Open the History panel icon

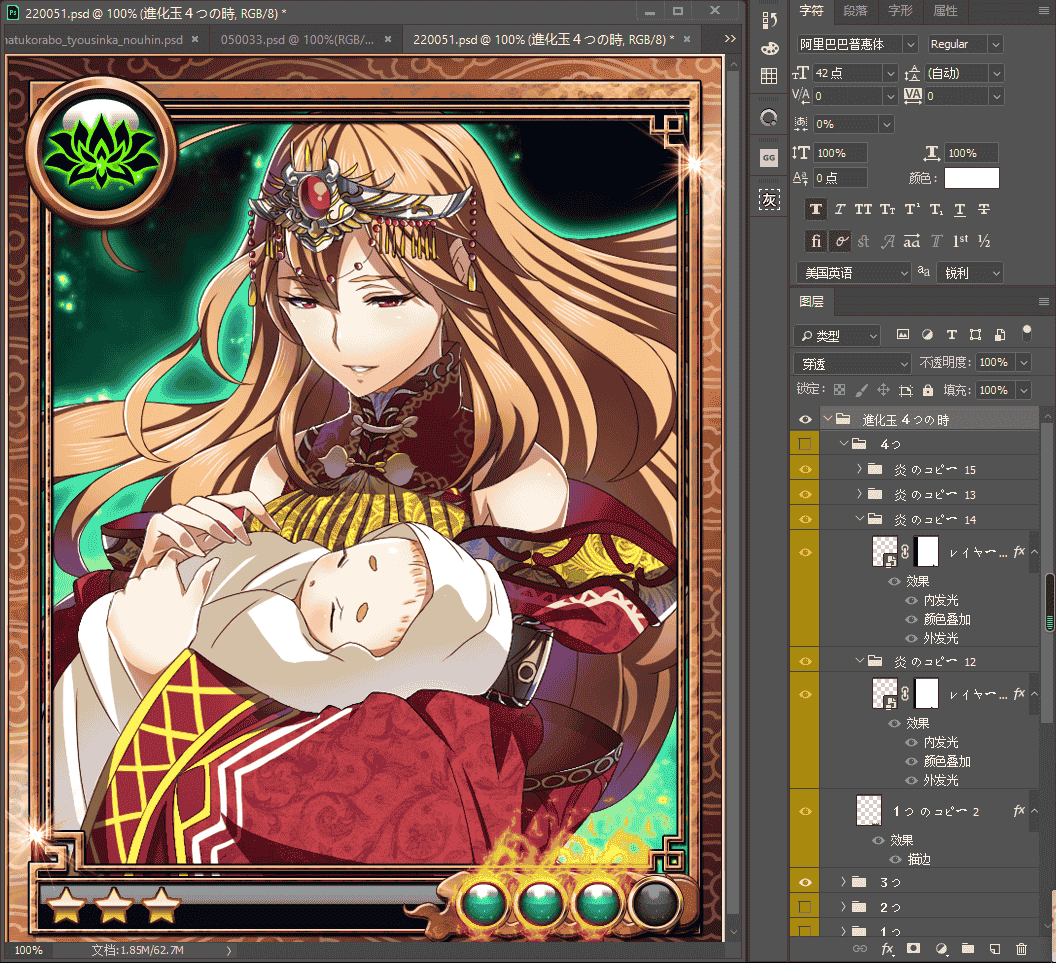[x=769, y=20]
